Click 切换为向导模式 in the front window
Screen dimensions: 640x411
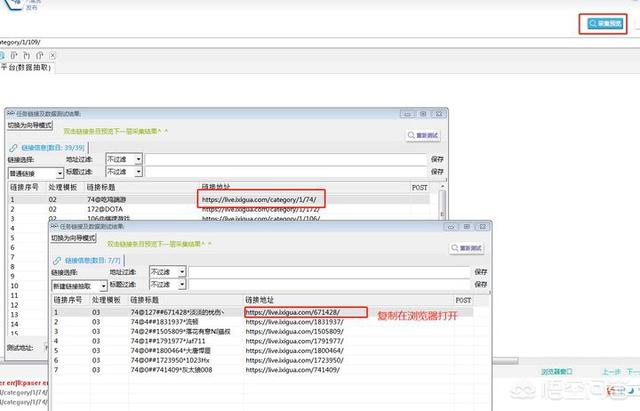(74, 239)
